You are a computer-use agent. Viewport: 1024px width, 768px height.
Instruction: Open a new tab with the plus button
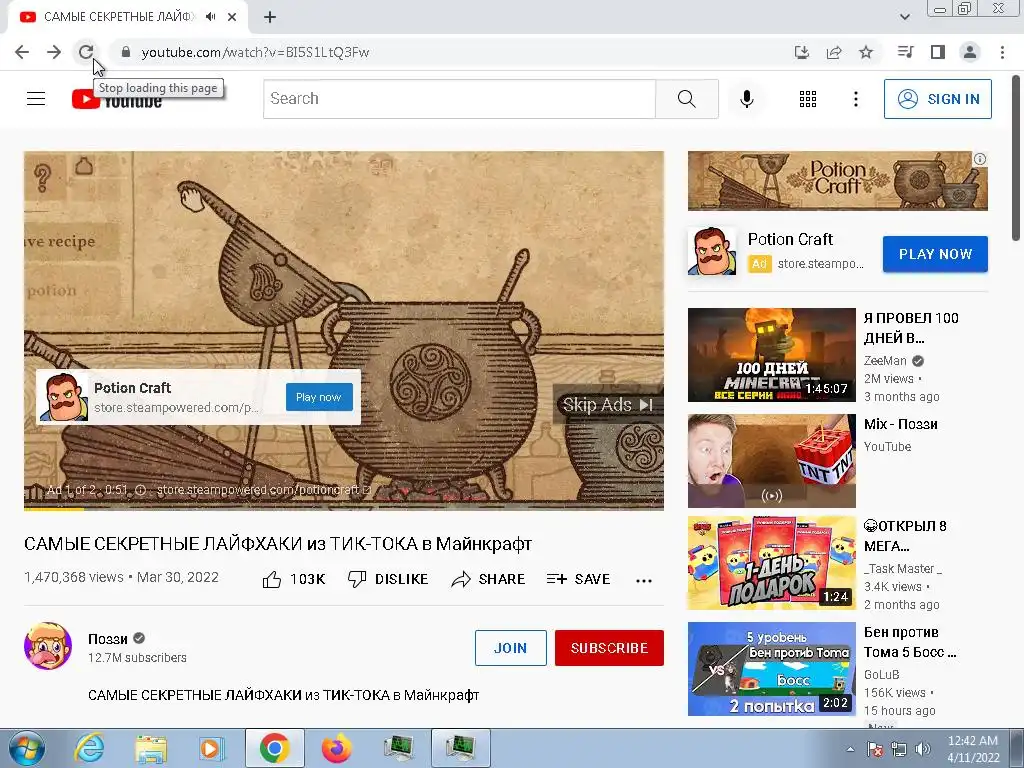(270, 18)
